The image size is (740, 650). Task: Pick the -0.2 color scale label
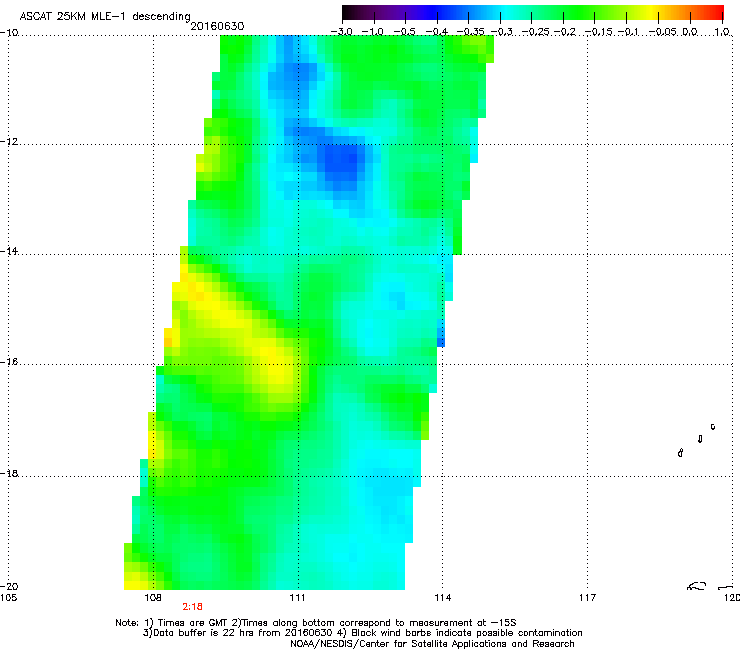pos(565,32)
